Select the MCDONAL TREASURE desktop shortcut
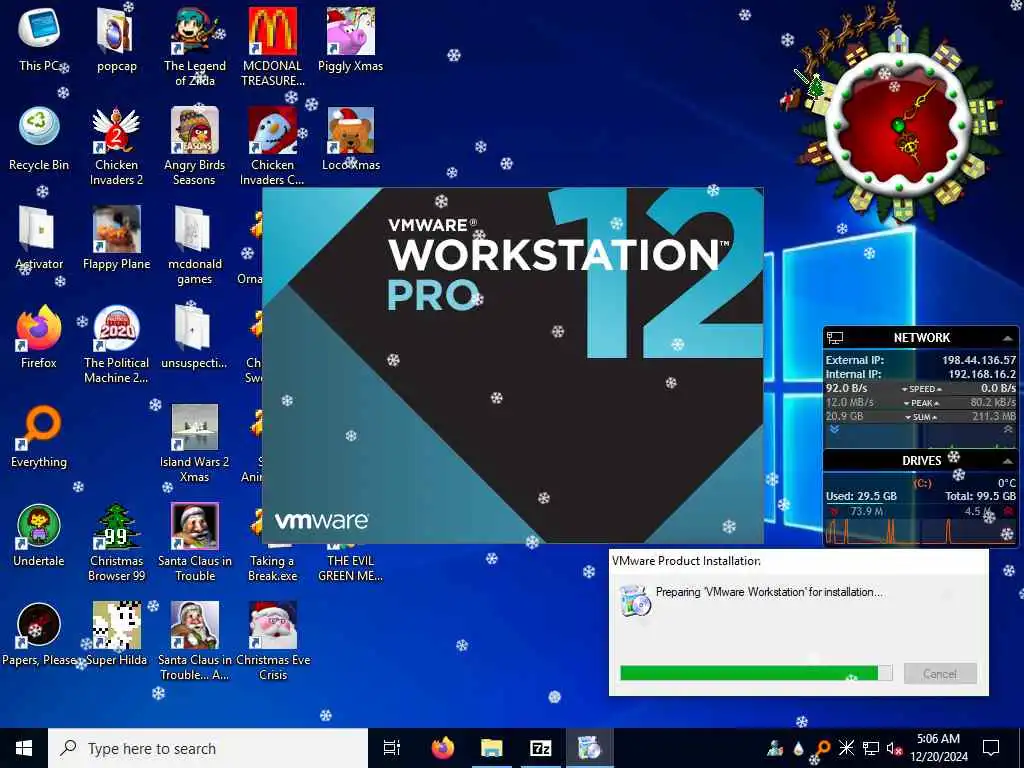This screenshot has width=1024, height=768. (272, 47)
